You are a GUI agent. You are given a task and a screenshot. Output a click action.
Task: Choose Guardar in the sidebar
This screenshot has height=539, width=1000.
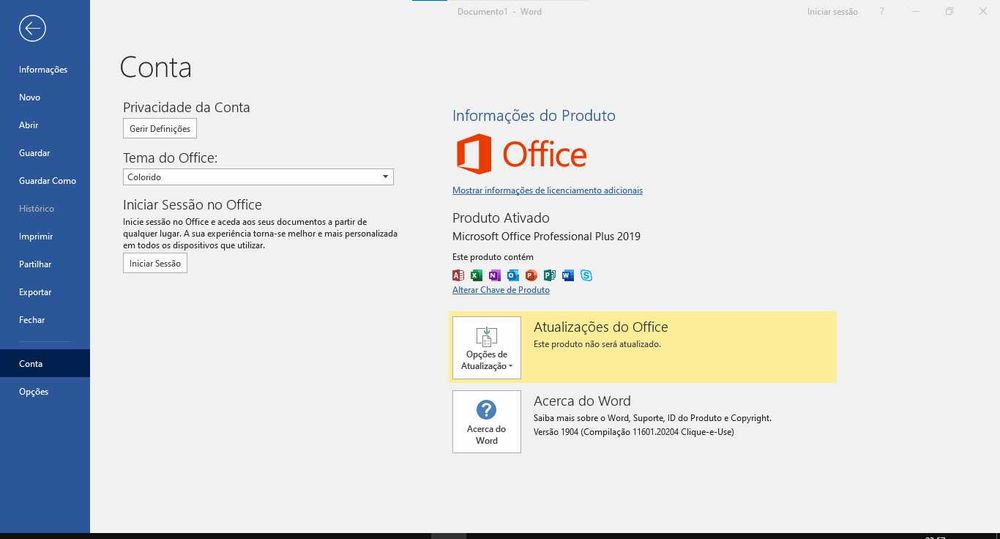click(45, 153)
